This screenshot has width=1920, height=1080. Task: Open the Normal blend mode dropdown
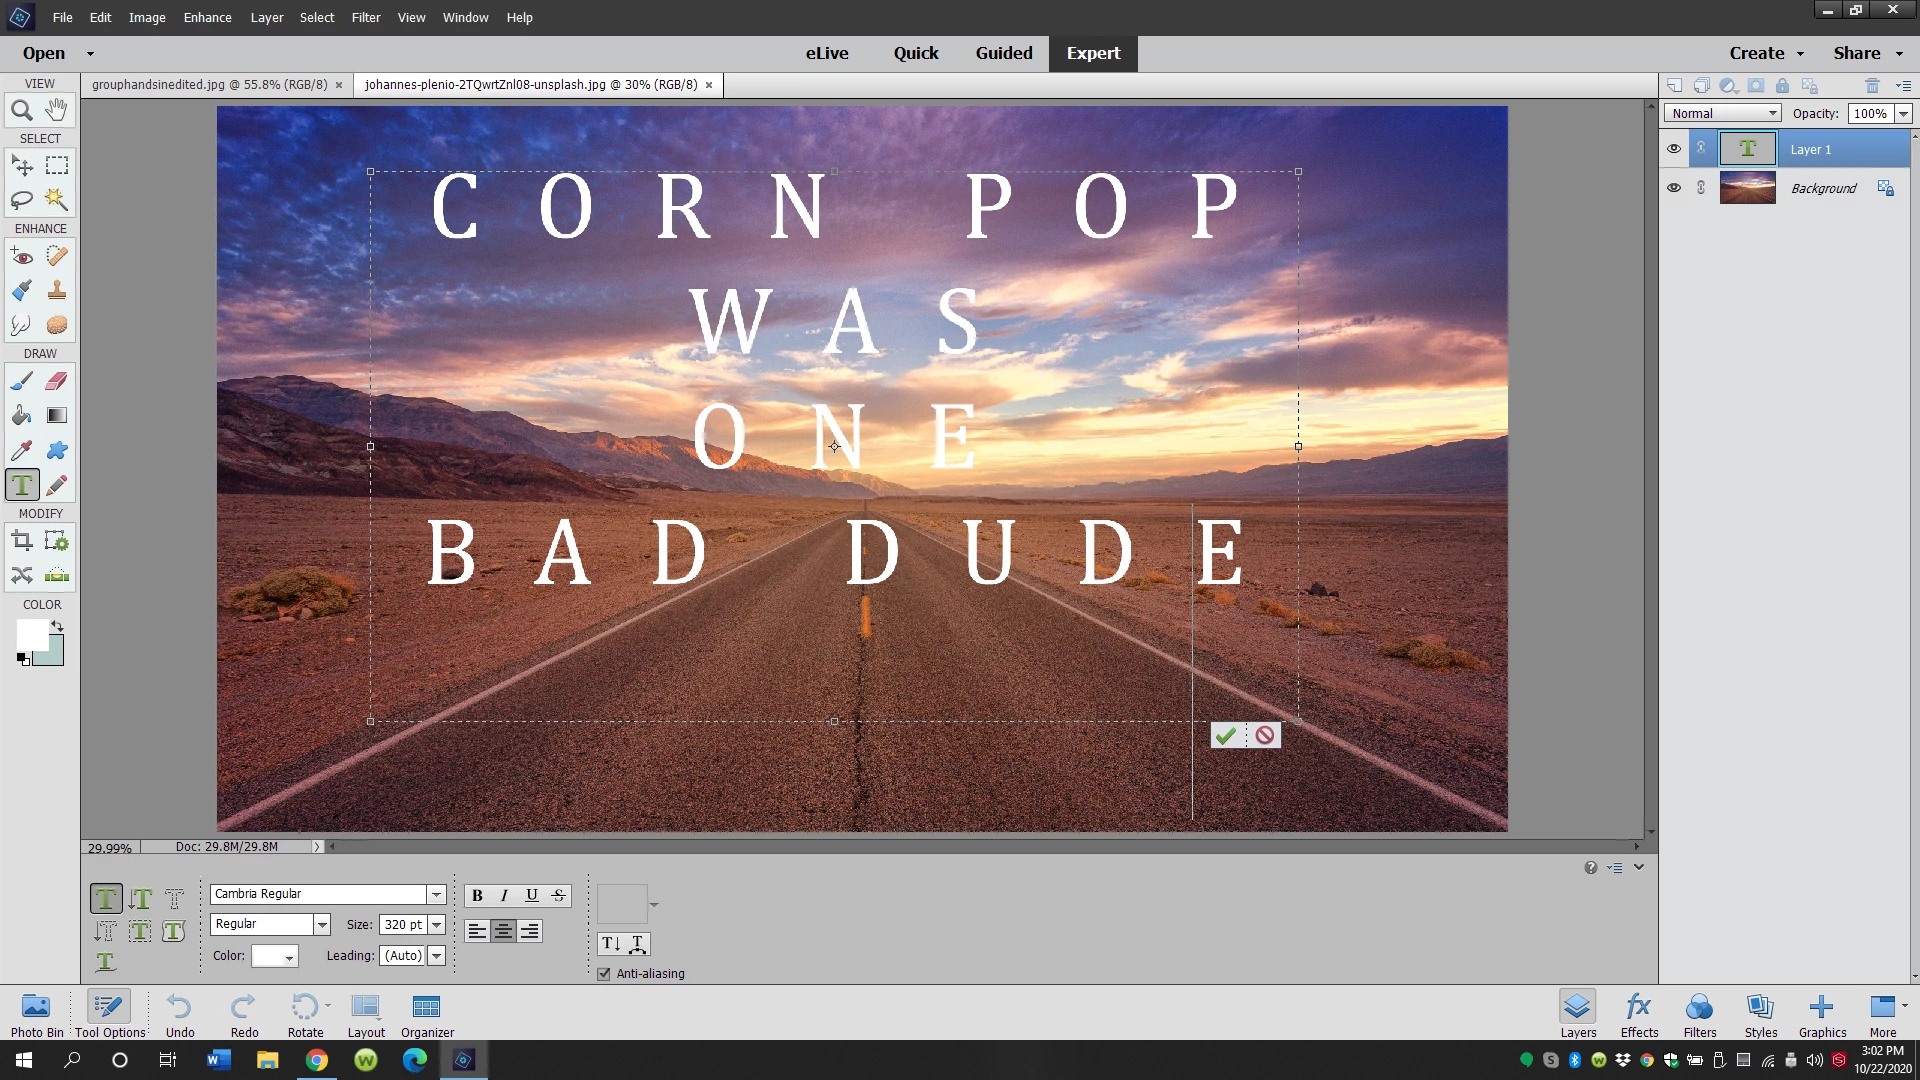pos(1723,114)
